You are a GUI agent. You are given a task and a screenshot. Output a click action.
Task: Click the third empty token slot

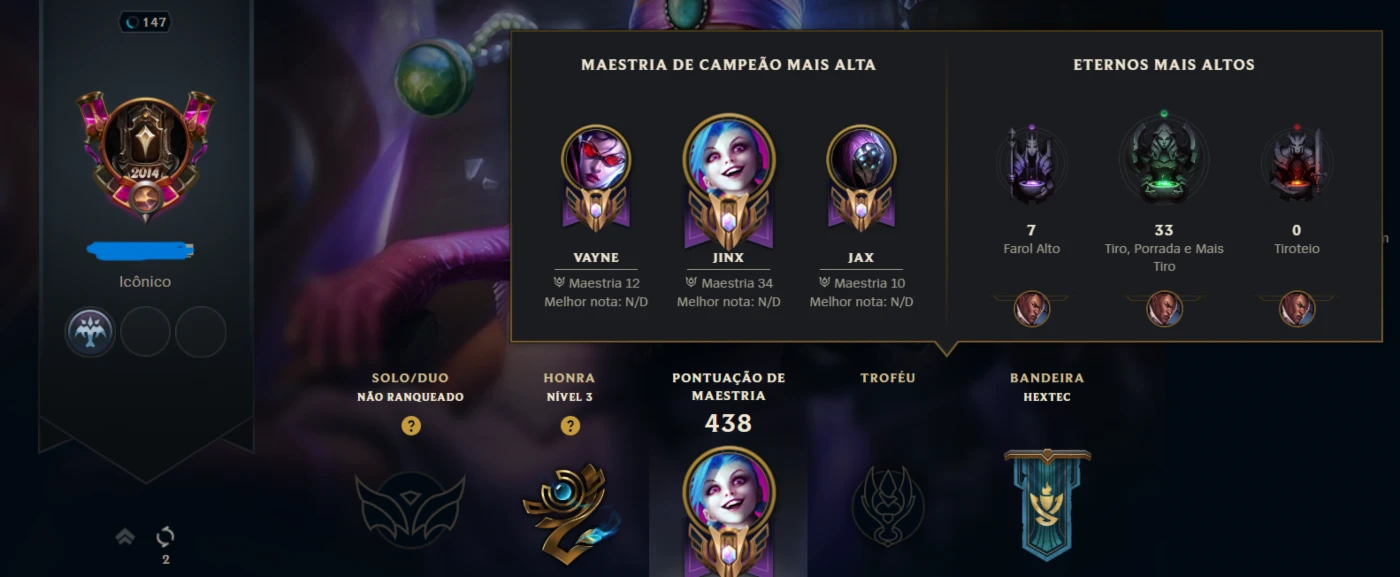[x=201, y=332]
